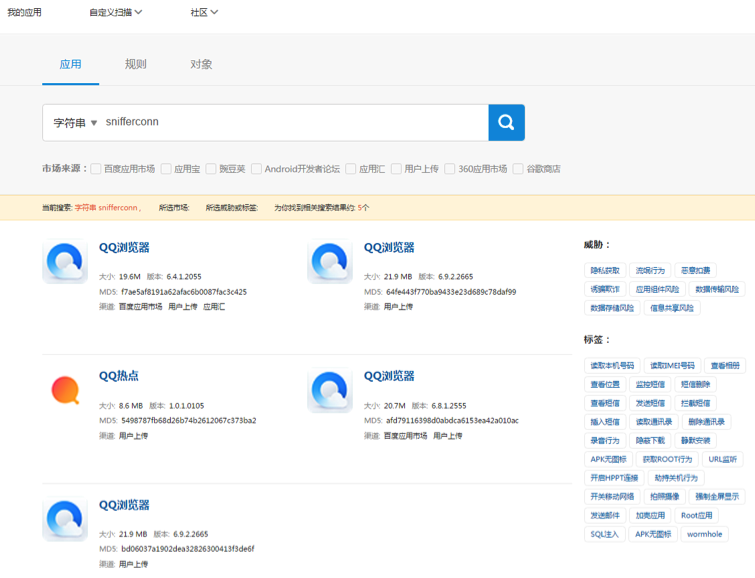Click the 读取IMEI号码 label tag
755x578 pixels.
[672, 366]
